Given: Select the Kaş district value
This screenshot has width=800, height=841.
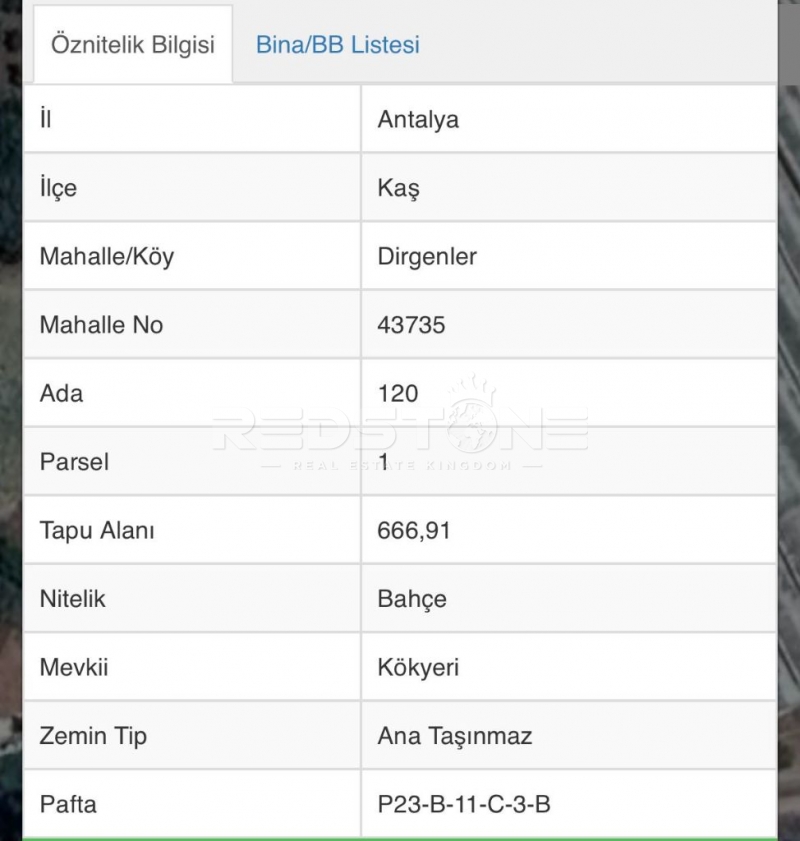Looking at the screenshot, I should click(398, 188).
